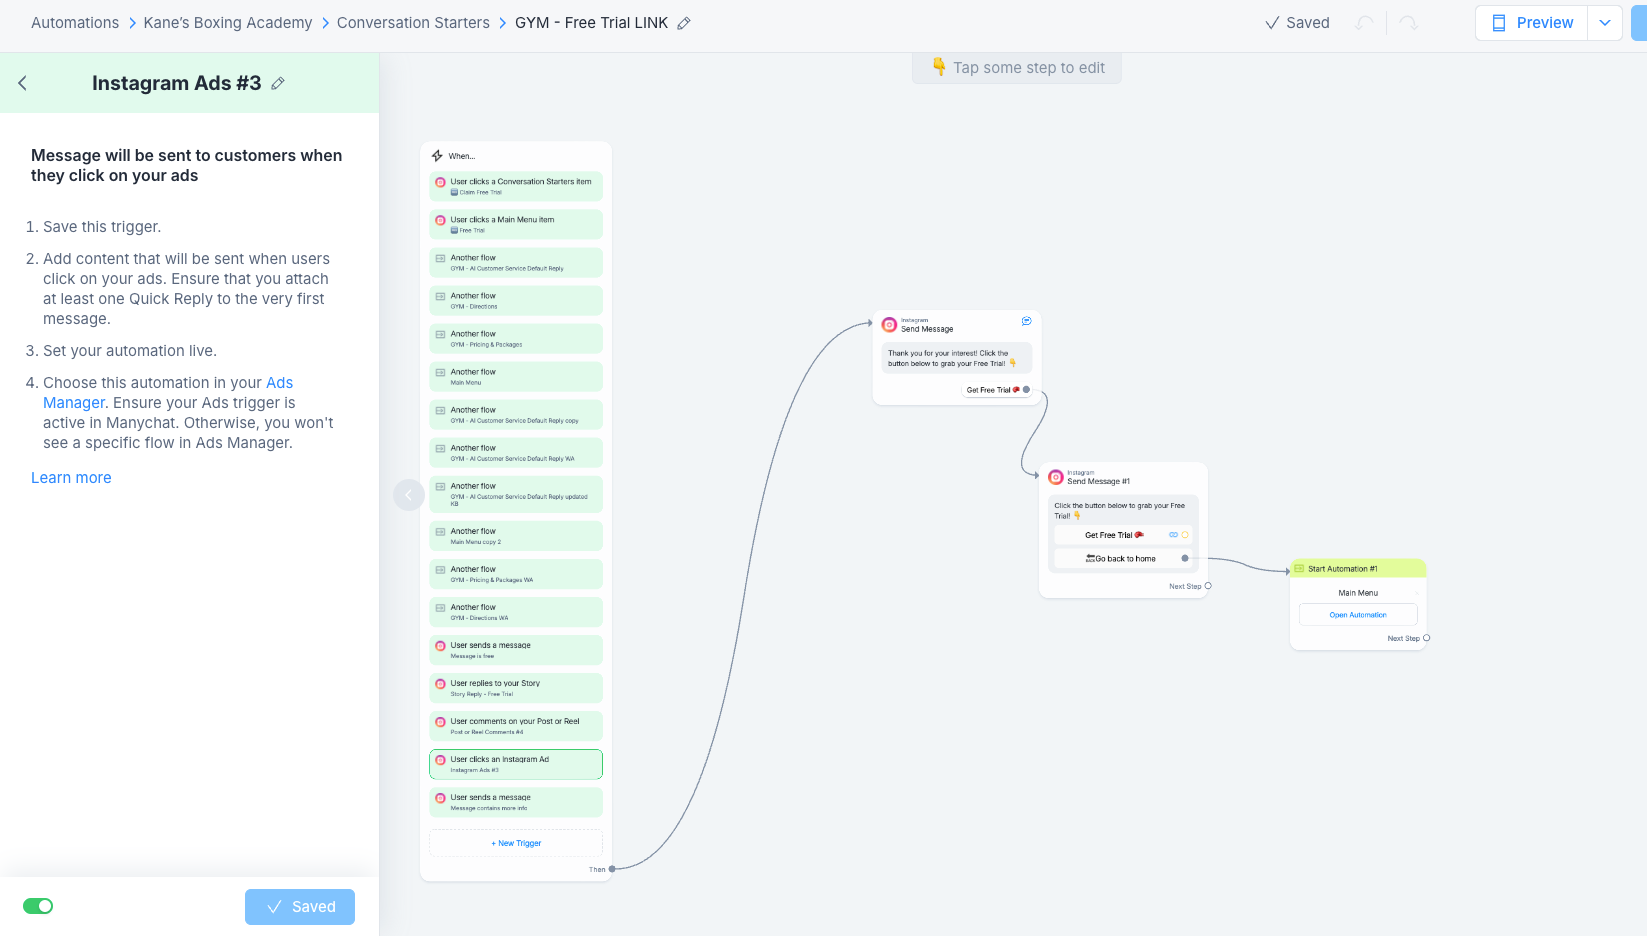Select 'User sends a message - Message is free' trigger
Image resolution: width=1647 pixels, height=936 pixels.
[516, 649]
